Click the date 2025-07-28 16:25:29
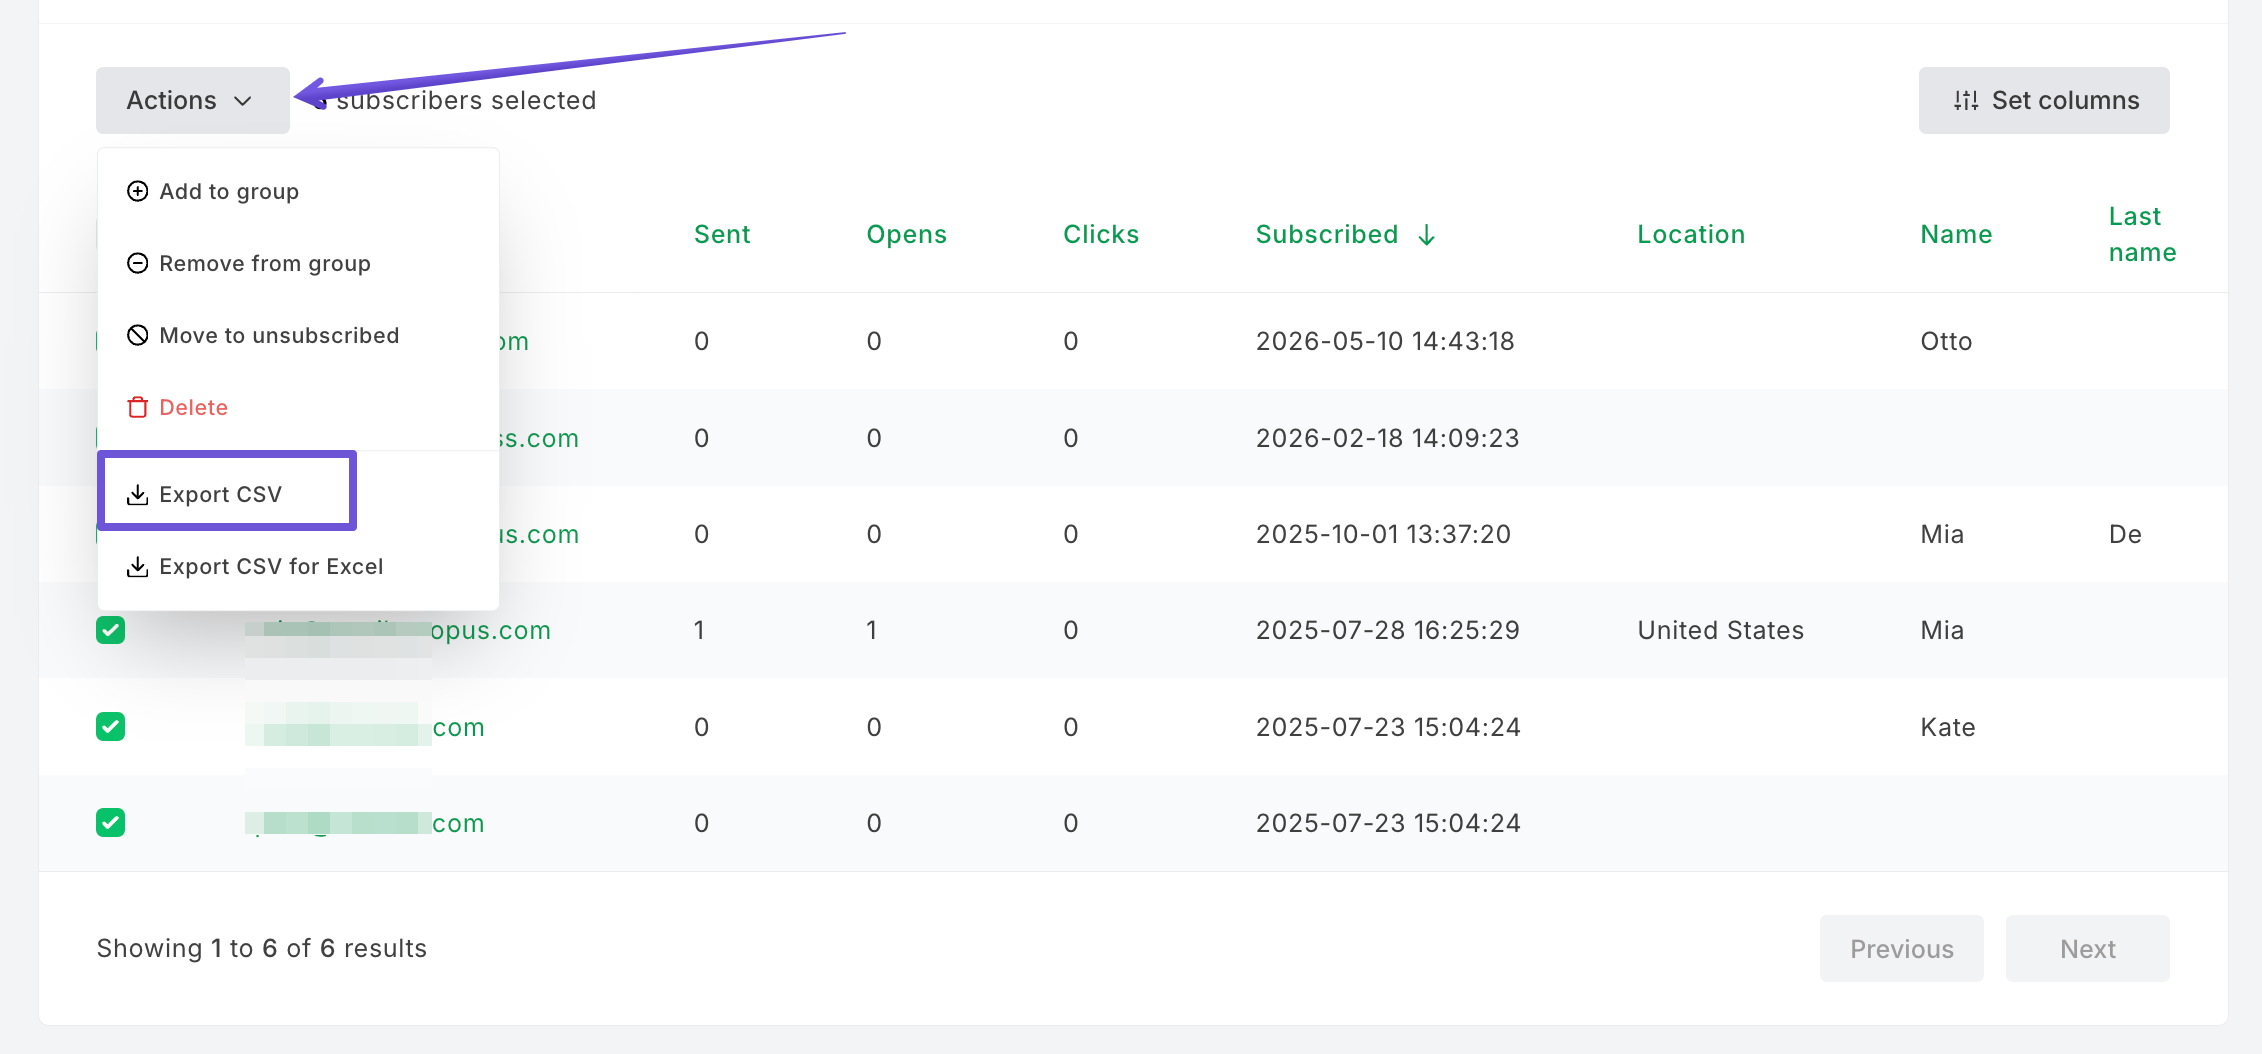 click(x=1388, y=630)
